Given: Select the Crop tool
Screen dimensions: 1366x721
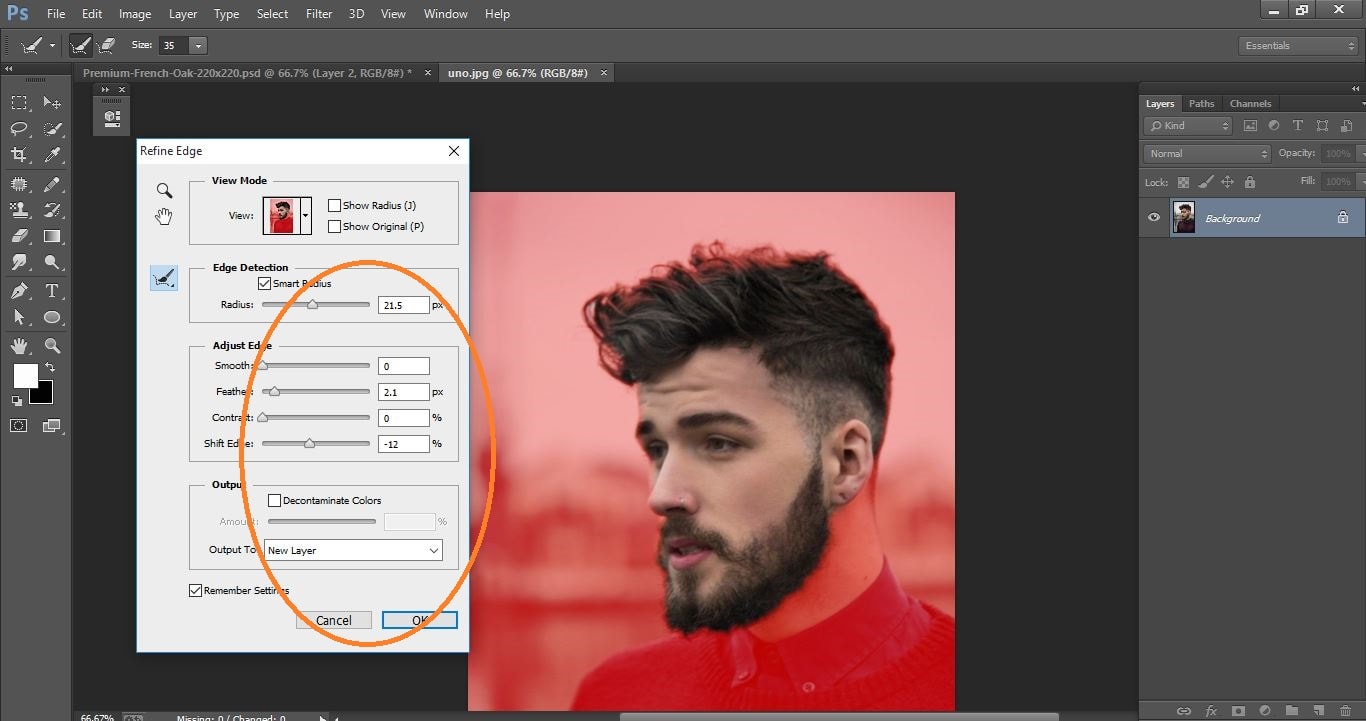Looking at the screenshot, I should click(18, 155).
